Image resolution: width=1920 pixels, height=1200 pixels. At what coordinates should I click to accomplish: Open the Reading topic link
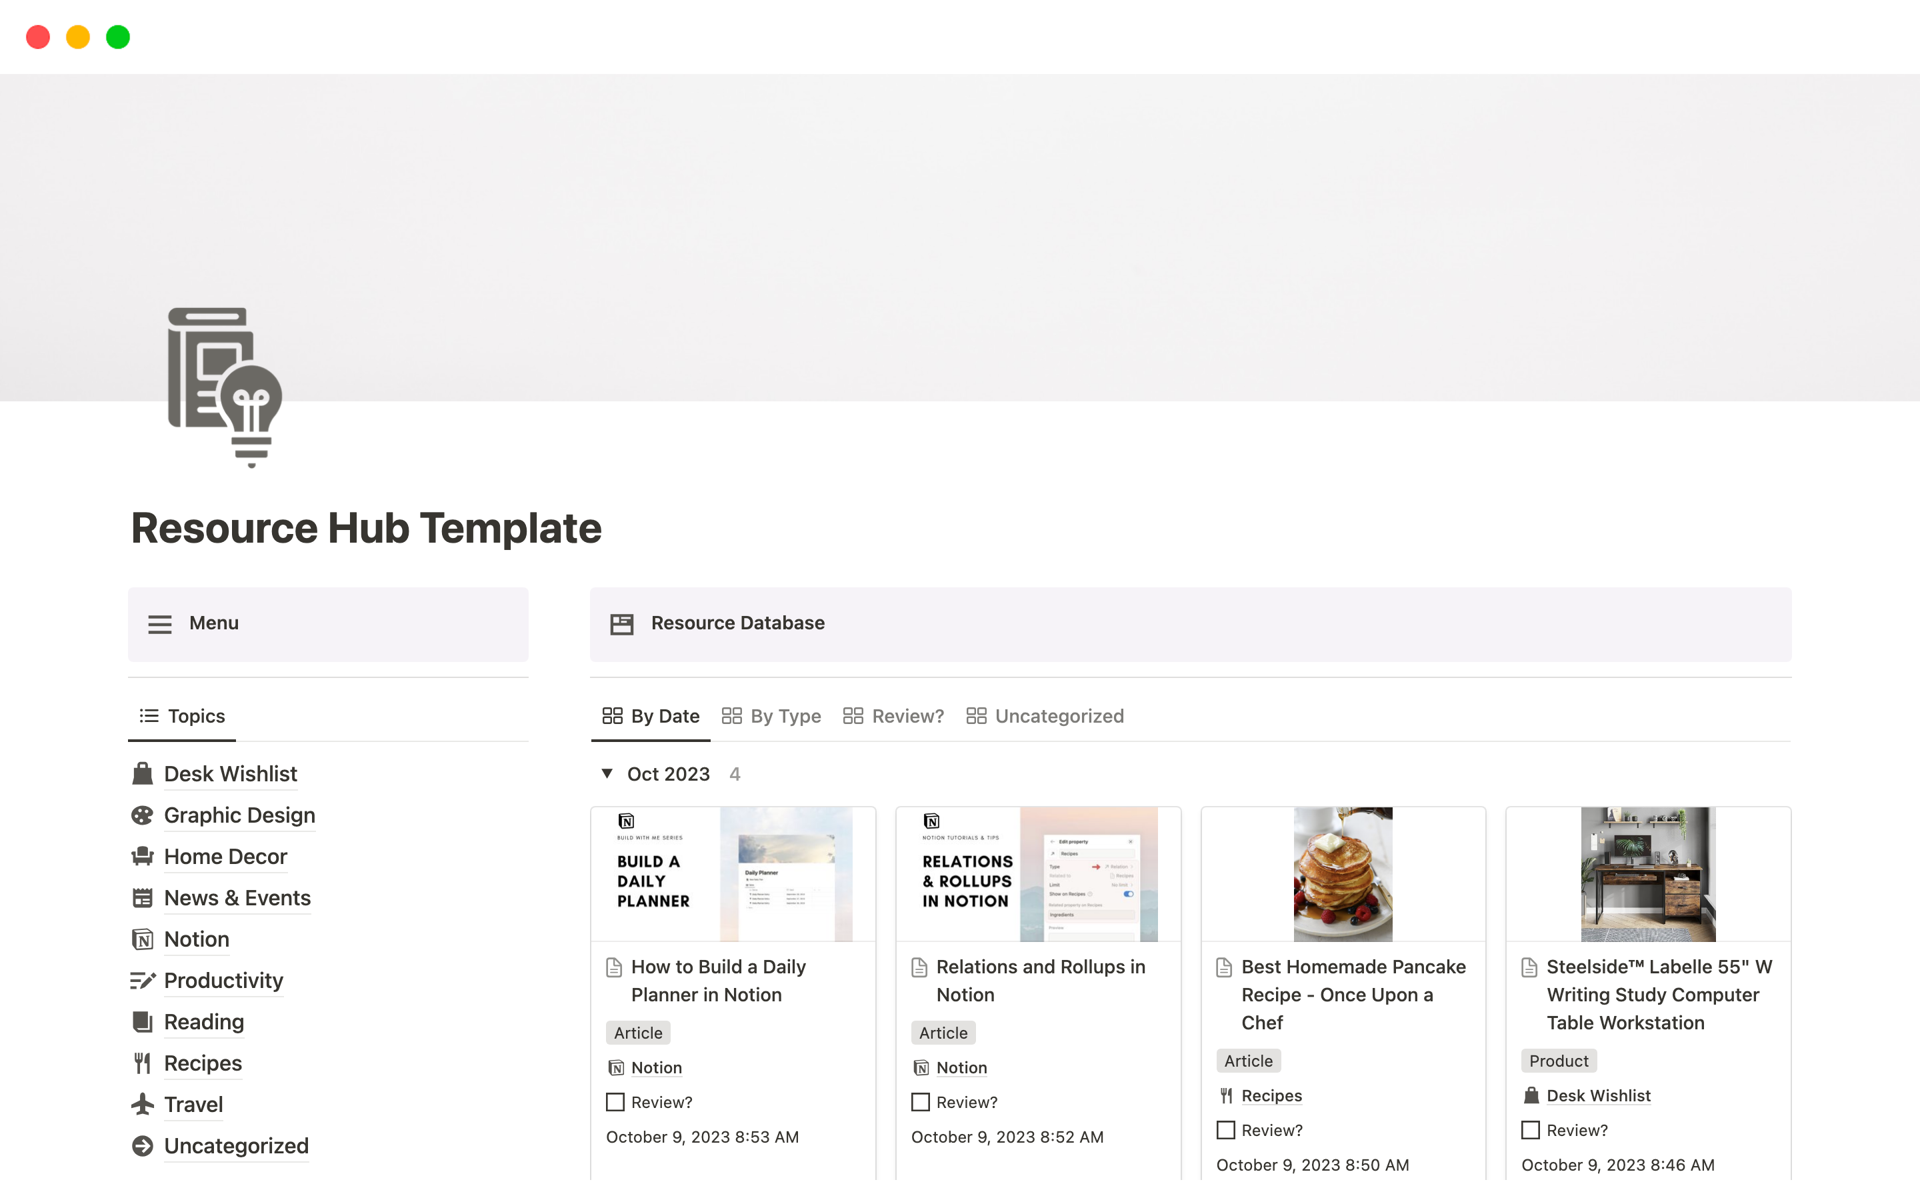pos(204,1022)
